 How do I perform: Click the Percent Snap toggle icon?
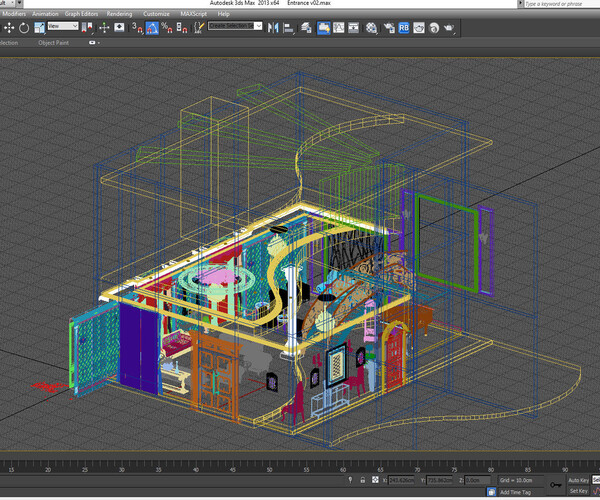(166, 28)
